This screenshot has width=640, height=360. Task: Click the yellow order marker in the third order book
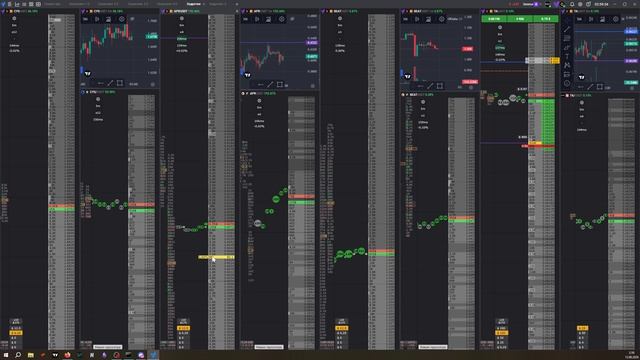[216, 257]
